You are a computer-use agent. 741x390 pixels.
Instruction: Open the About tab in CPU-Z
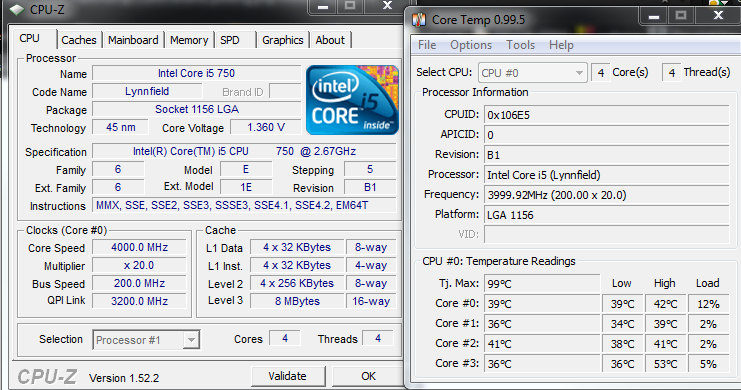point(330,40)
